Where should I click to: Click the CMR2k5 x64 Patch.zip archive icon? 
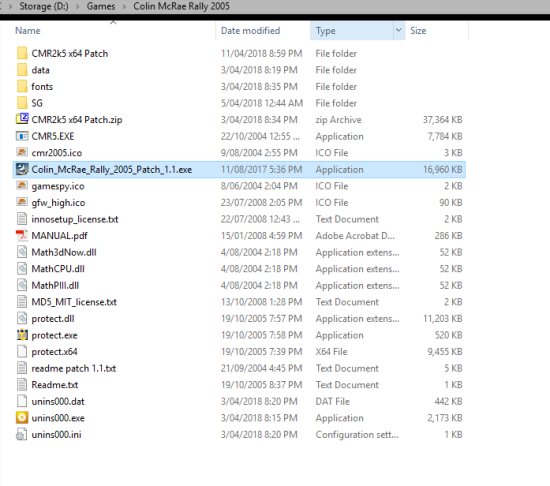click(22, 119)
